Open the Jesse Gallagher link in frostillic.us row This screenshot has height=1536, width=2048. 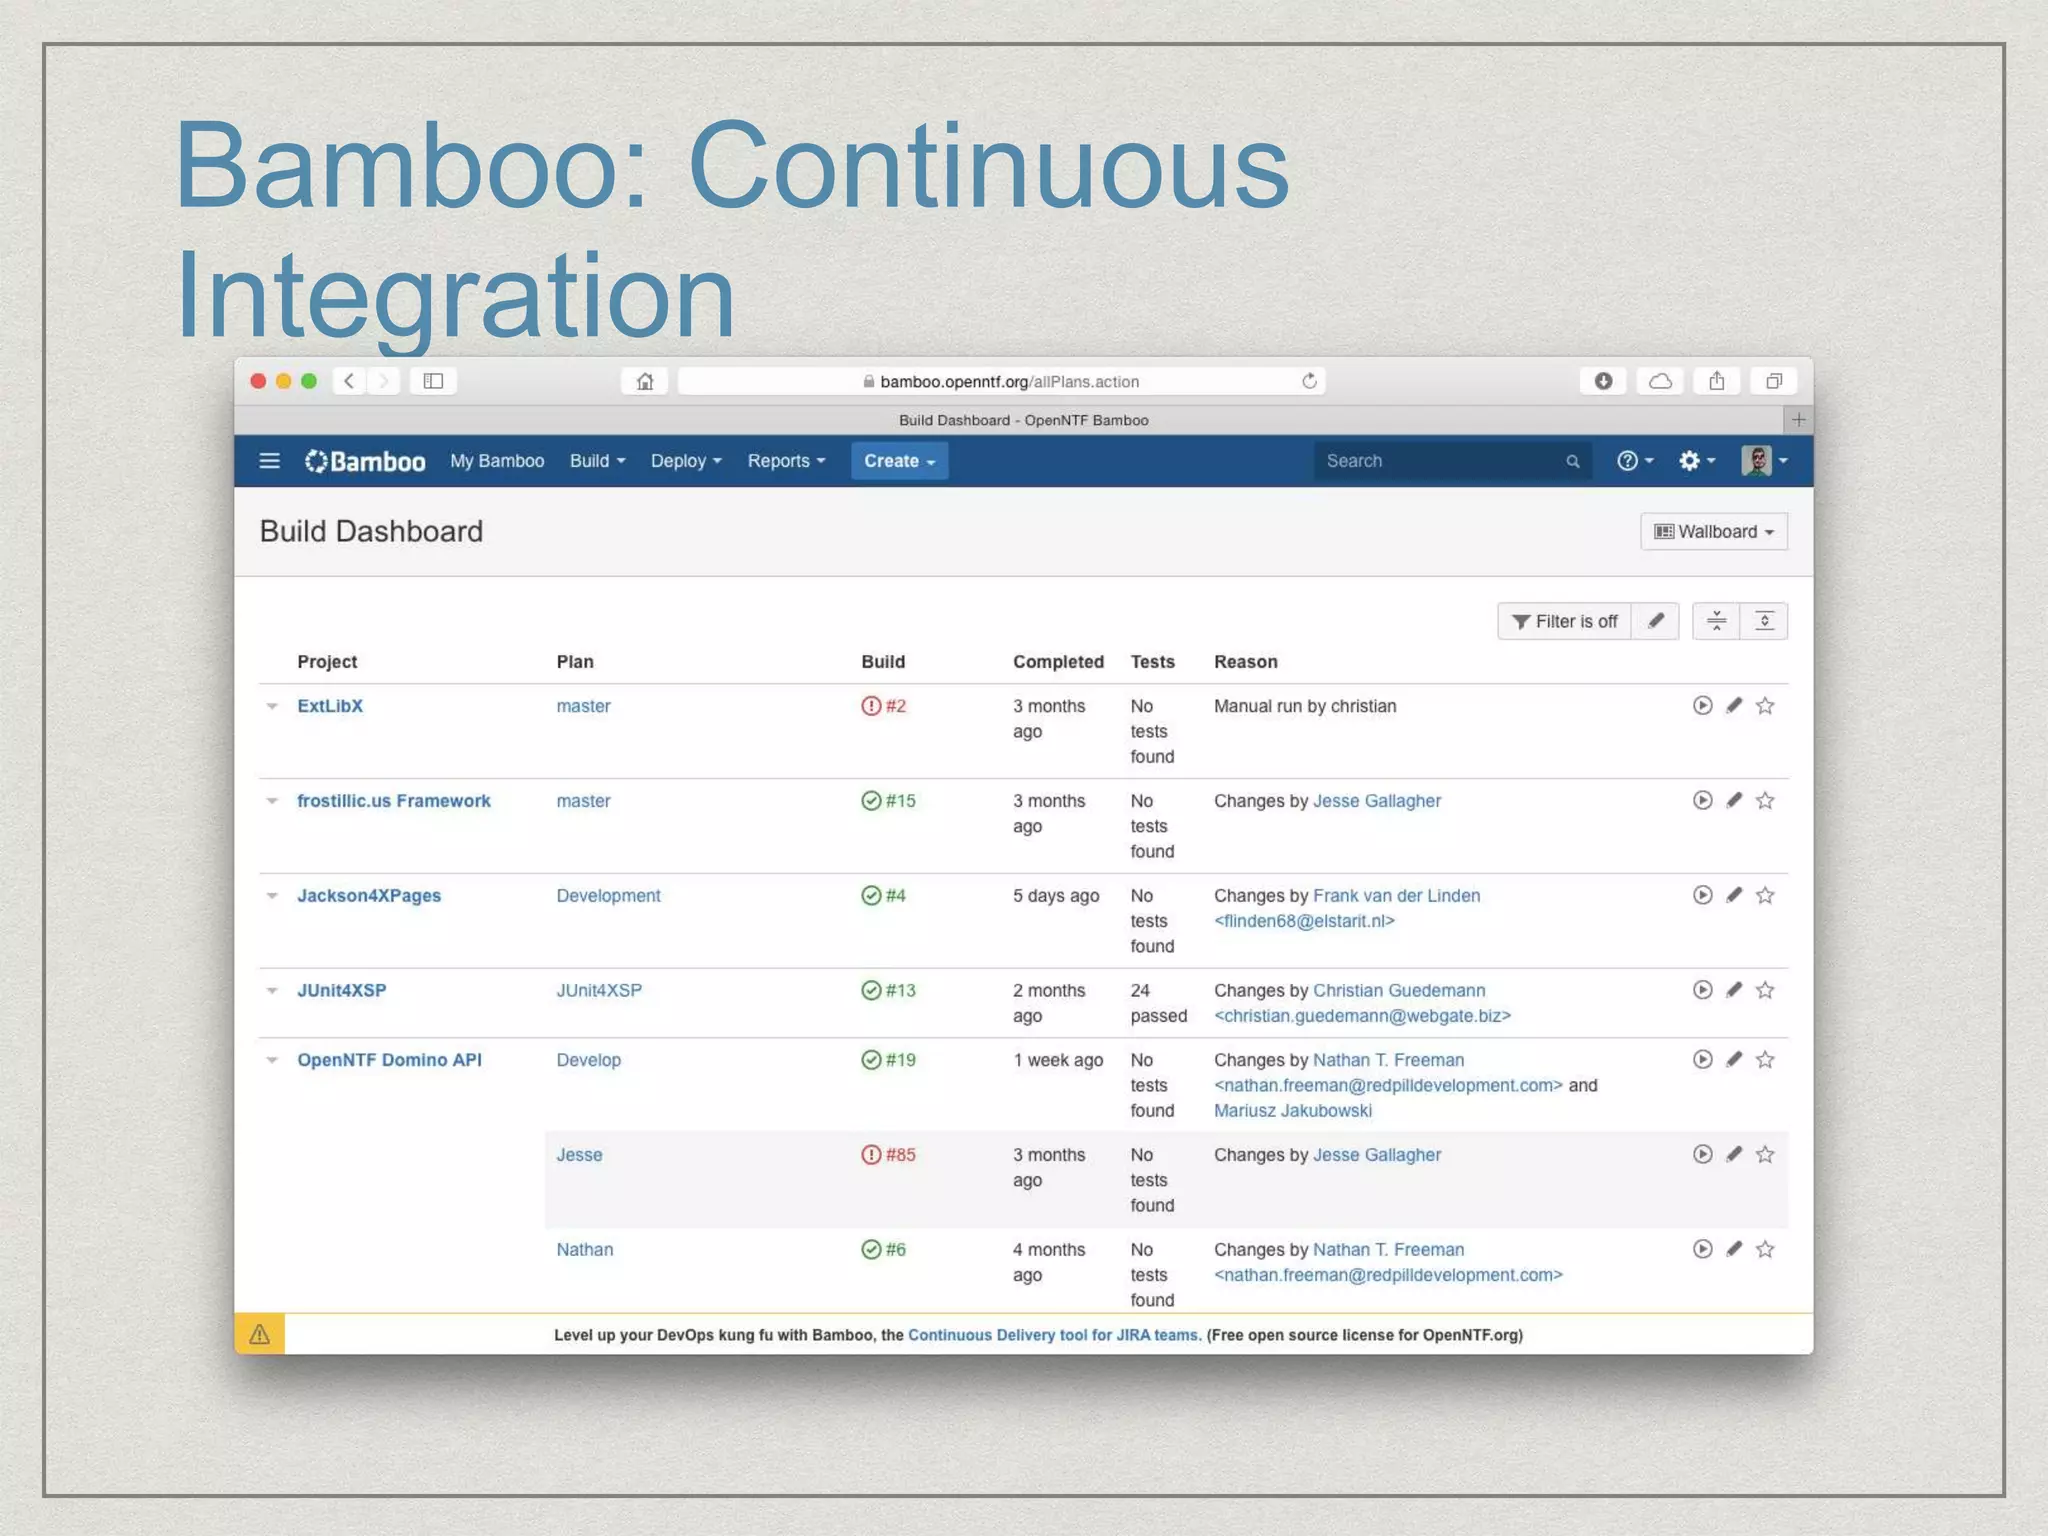pos(1377,801)
